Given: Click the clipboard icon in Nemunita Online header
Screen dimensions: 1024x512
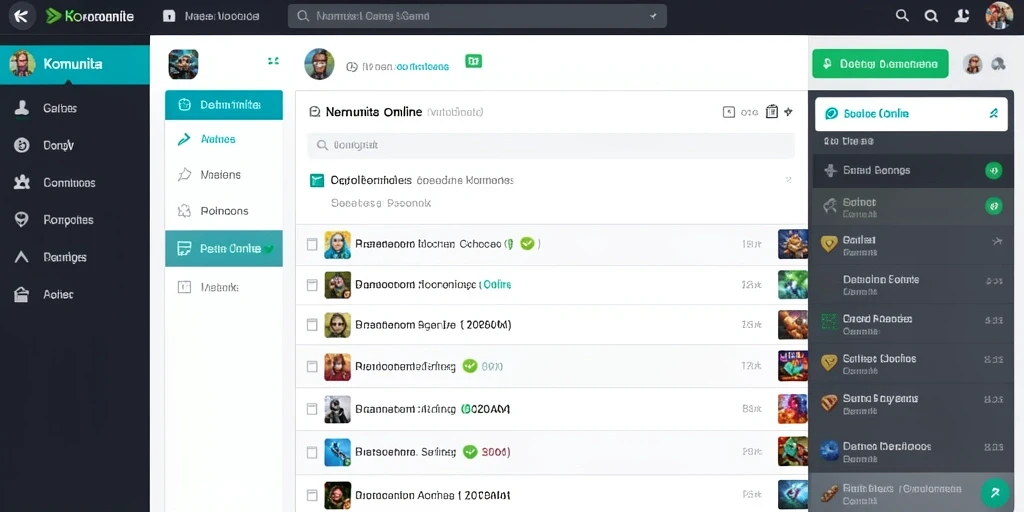Looking at the screenshot, I should (771, 112).
